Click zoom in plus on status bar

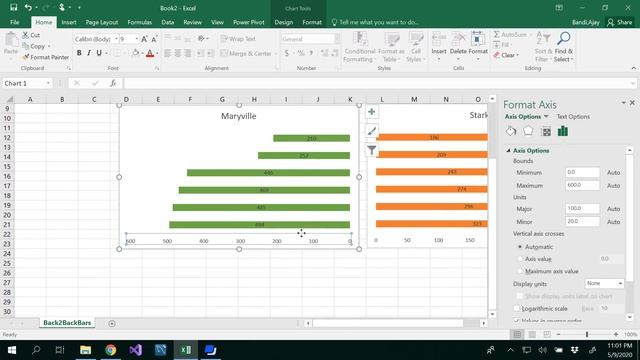point(616,334)
